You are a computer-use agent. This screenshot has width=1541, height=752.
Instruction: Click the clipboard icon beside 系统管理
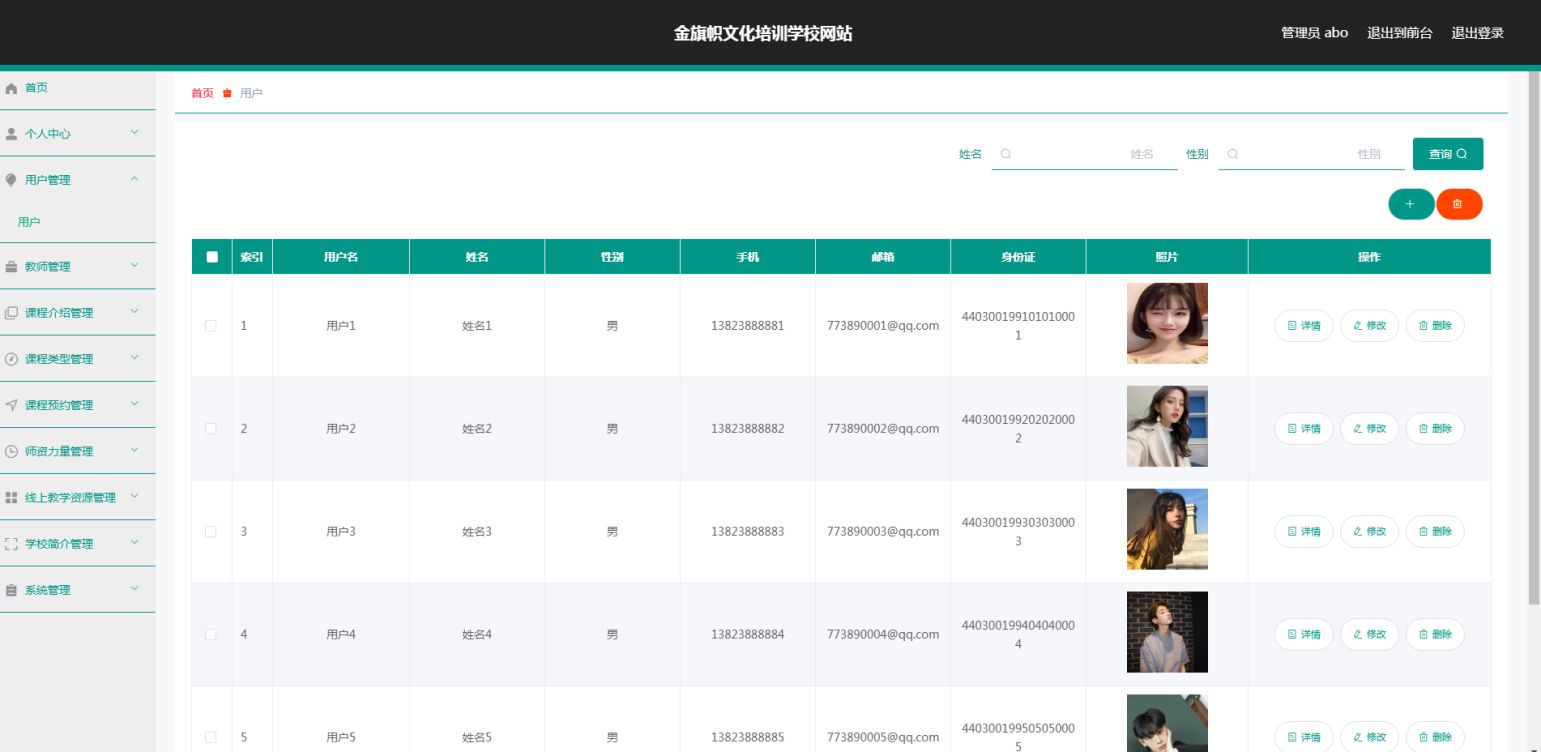[x=12, y=590]
